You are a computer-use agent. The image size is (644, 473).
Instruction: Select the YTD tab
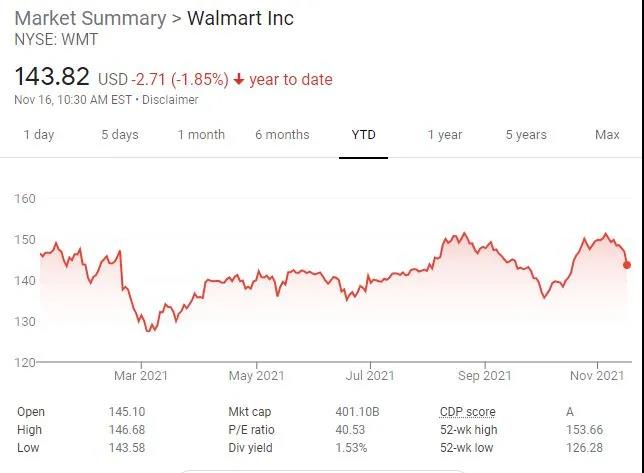coord(363,135)
